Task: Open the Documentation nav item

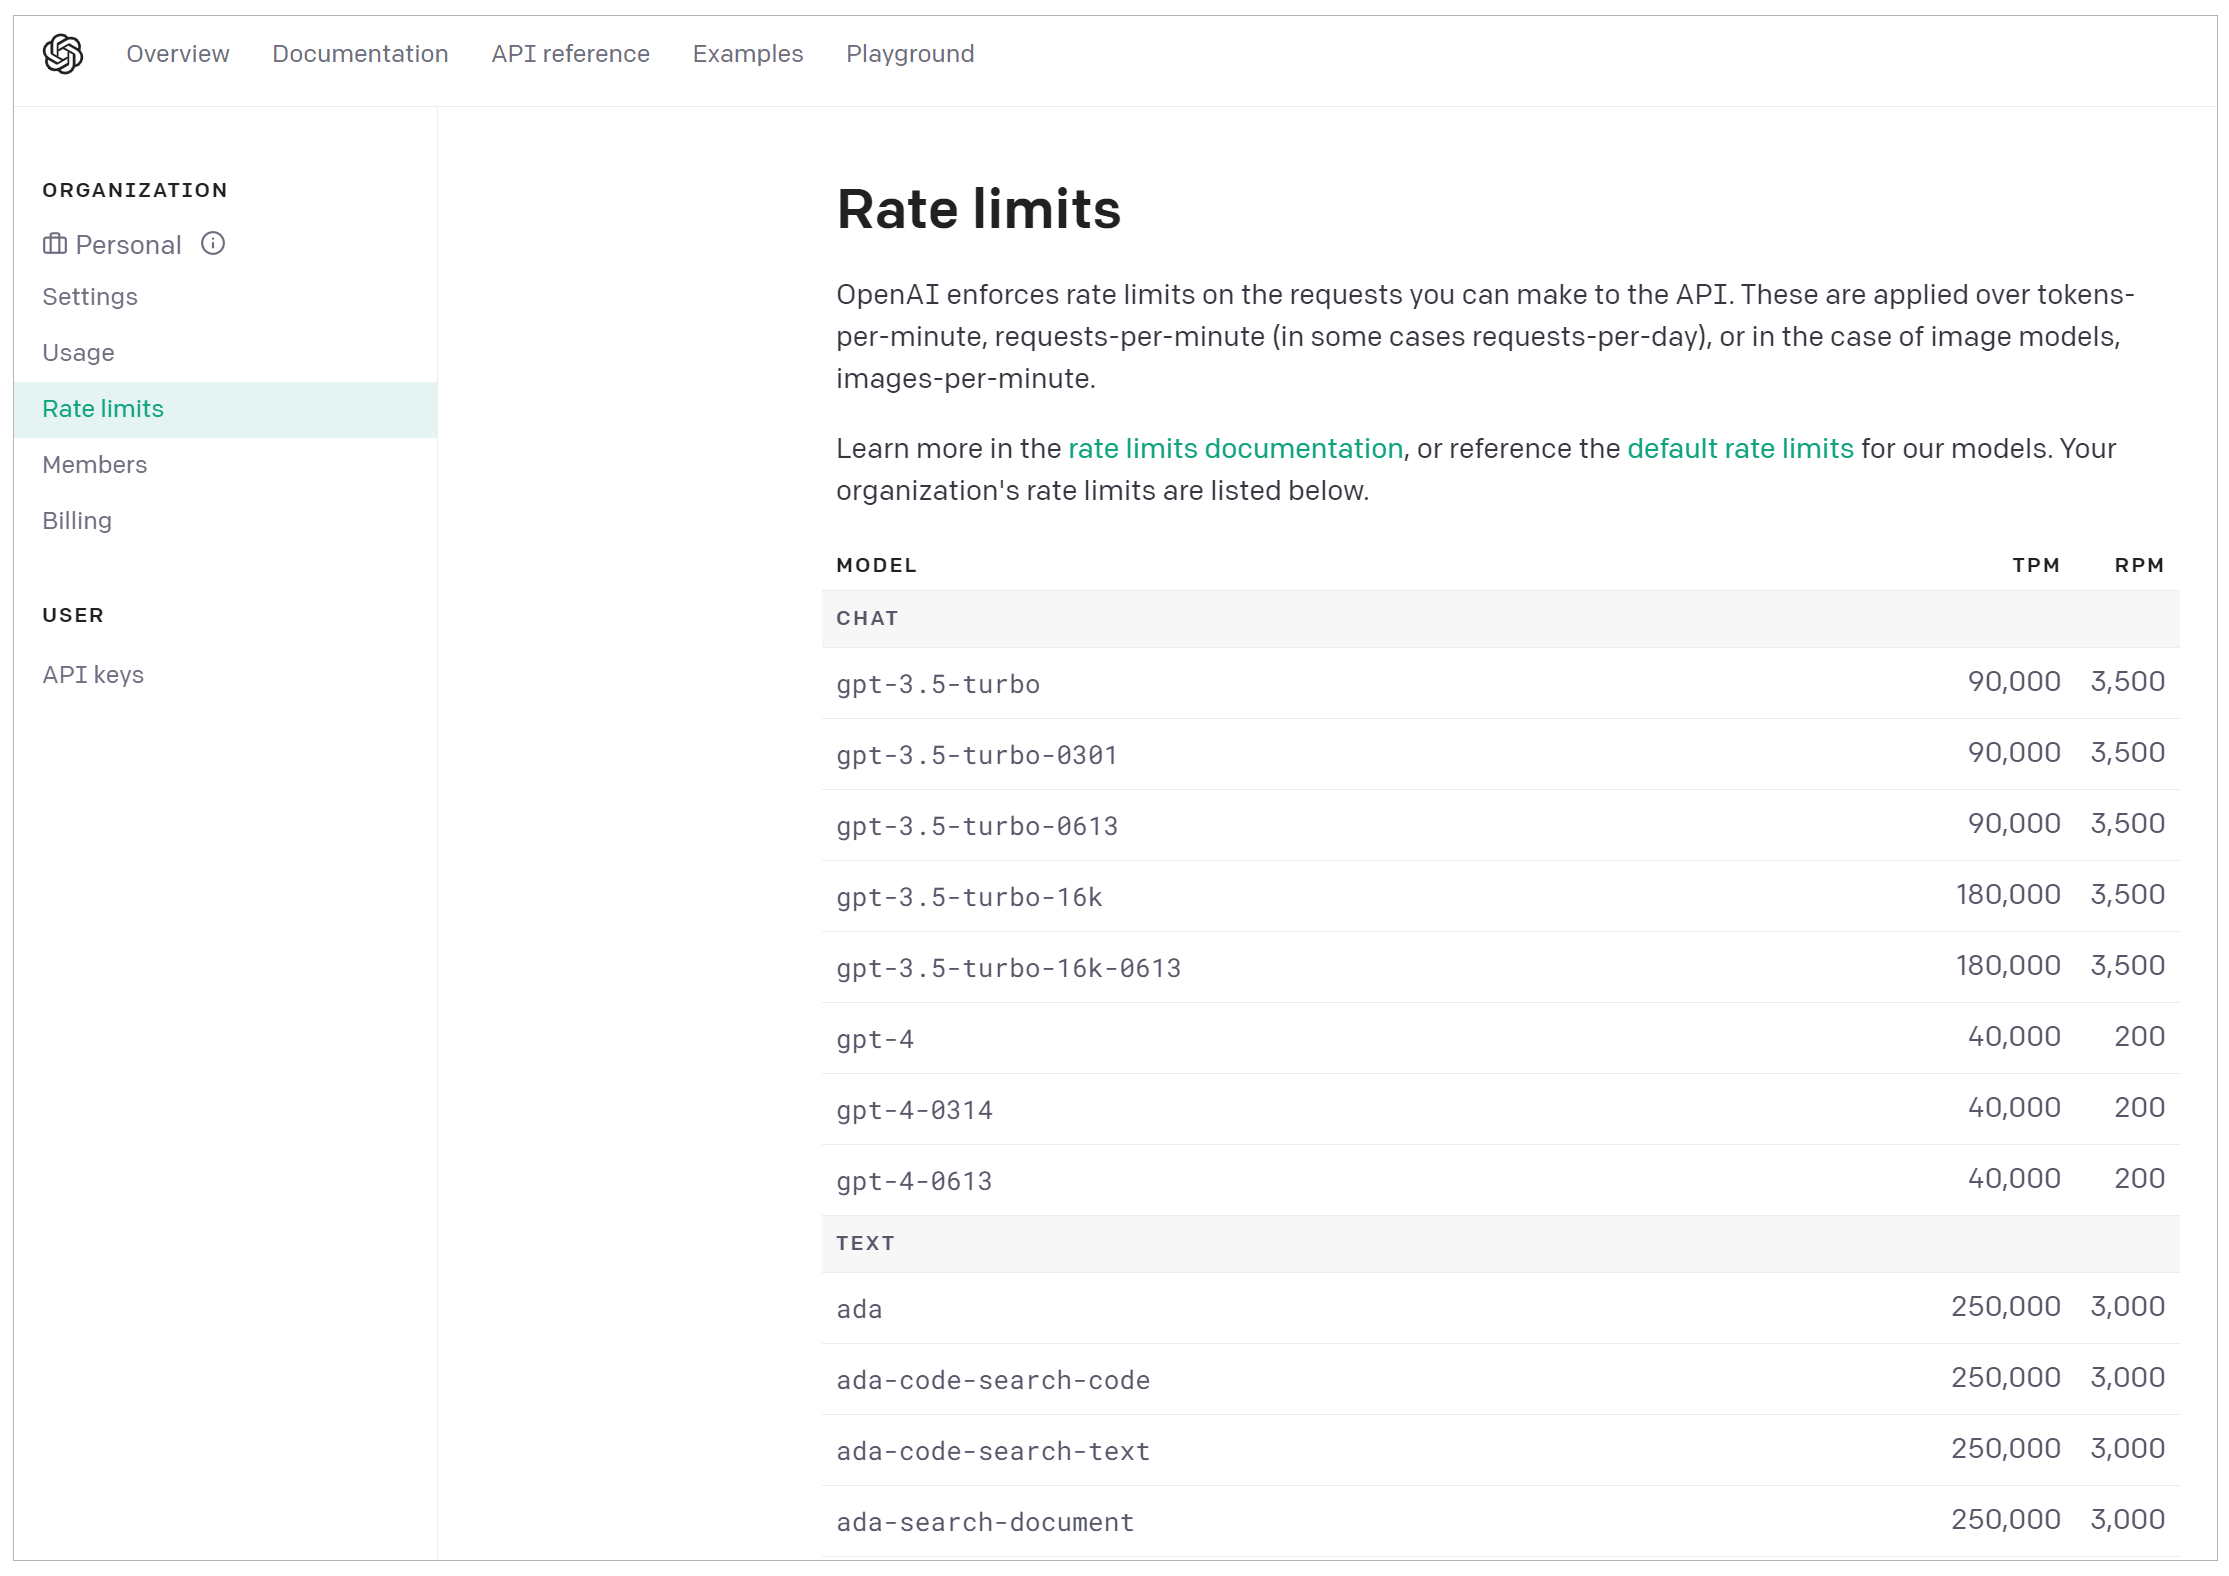Action: (x=360, y=54)
